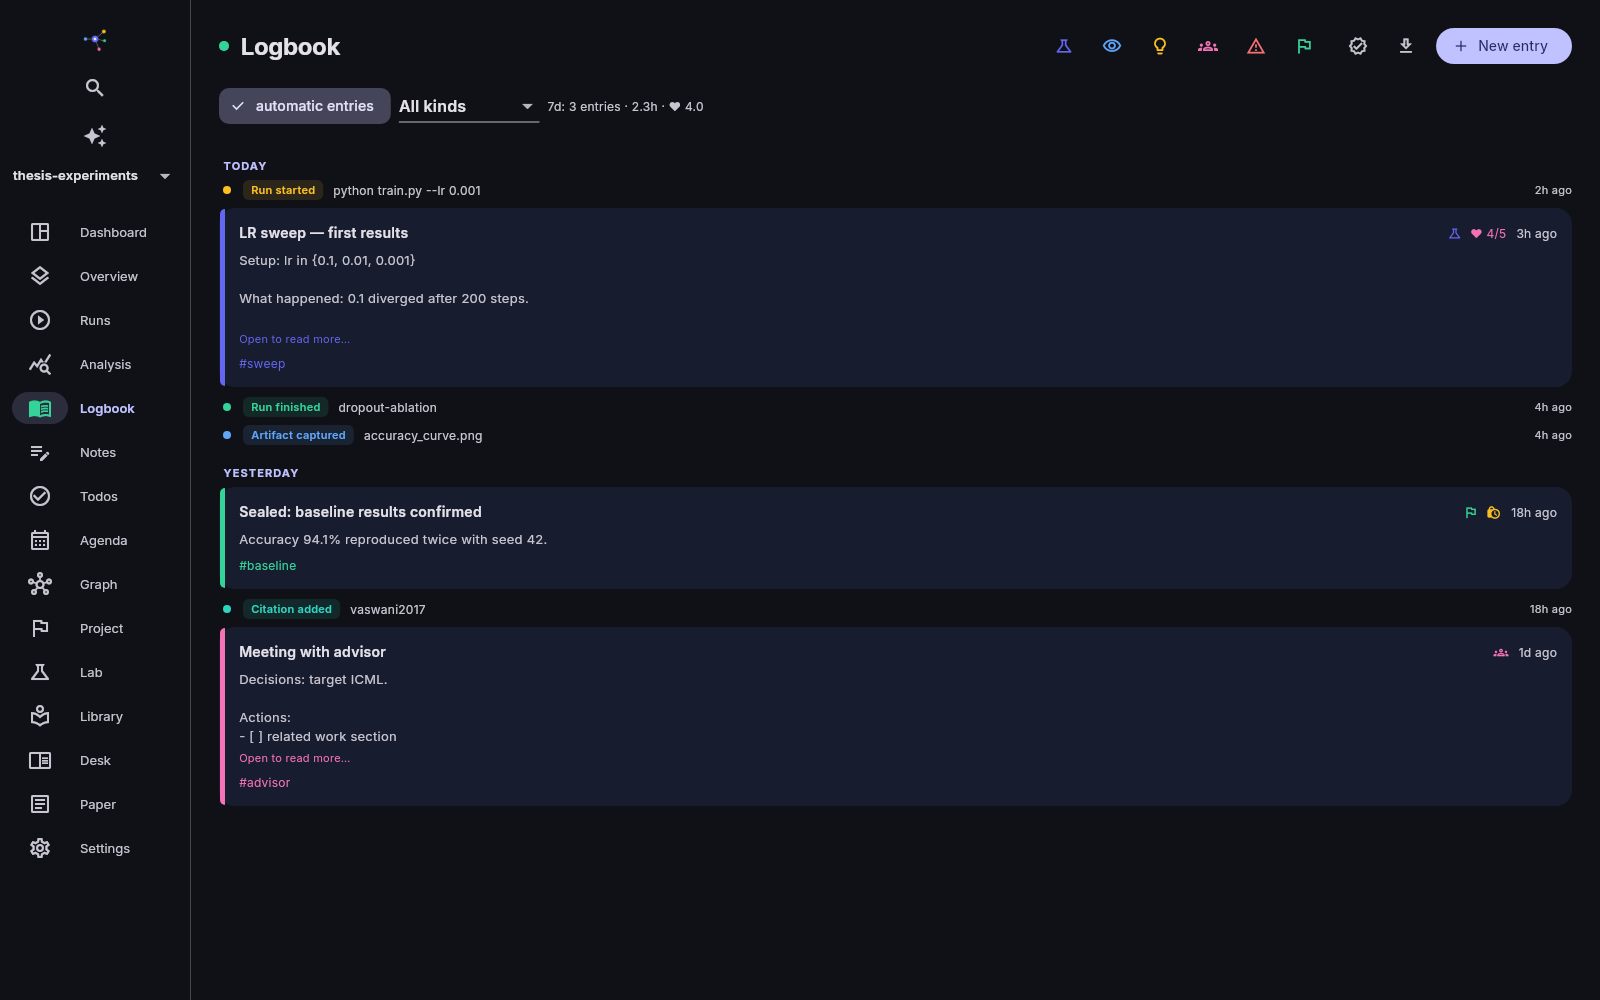
Task: Click the #baseline tag
Action: [x=267, y=566]
